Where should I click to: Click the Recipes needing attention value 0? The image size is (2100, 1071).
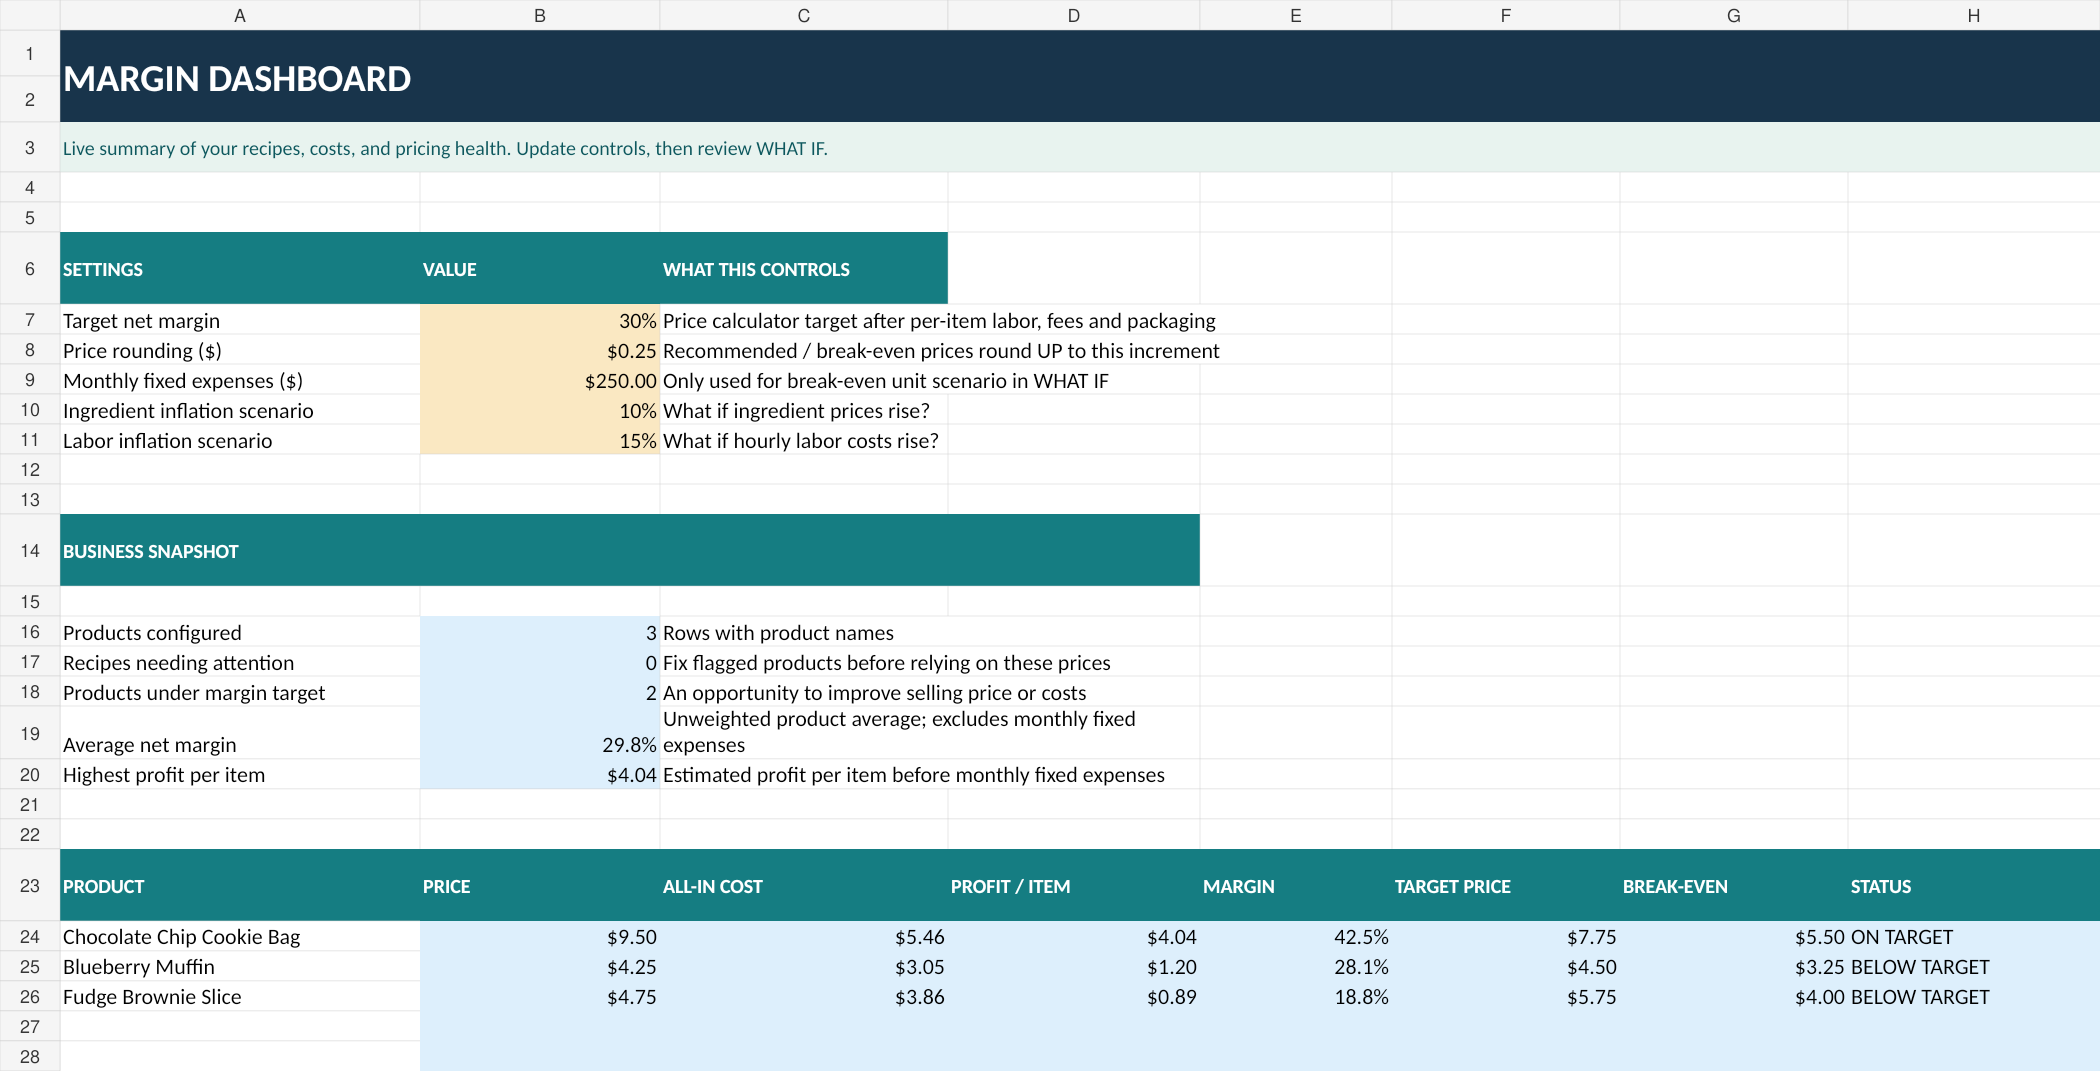coord(540,662)
